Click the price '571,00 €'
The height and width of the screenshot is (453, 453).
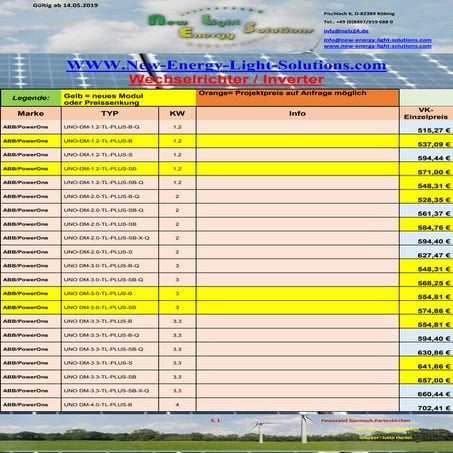(x=434, y=172)
